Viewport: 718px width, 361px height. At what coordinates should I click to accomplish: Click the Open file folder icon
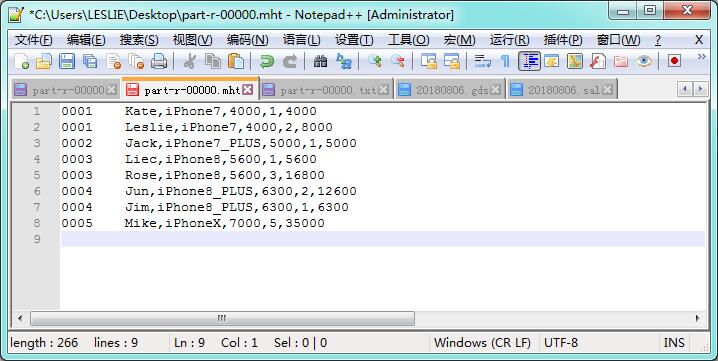click(44, 61)
